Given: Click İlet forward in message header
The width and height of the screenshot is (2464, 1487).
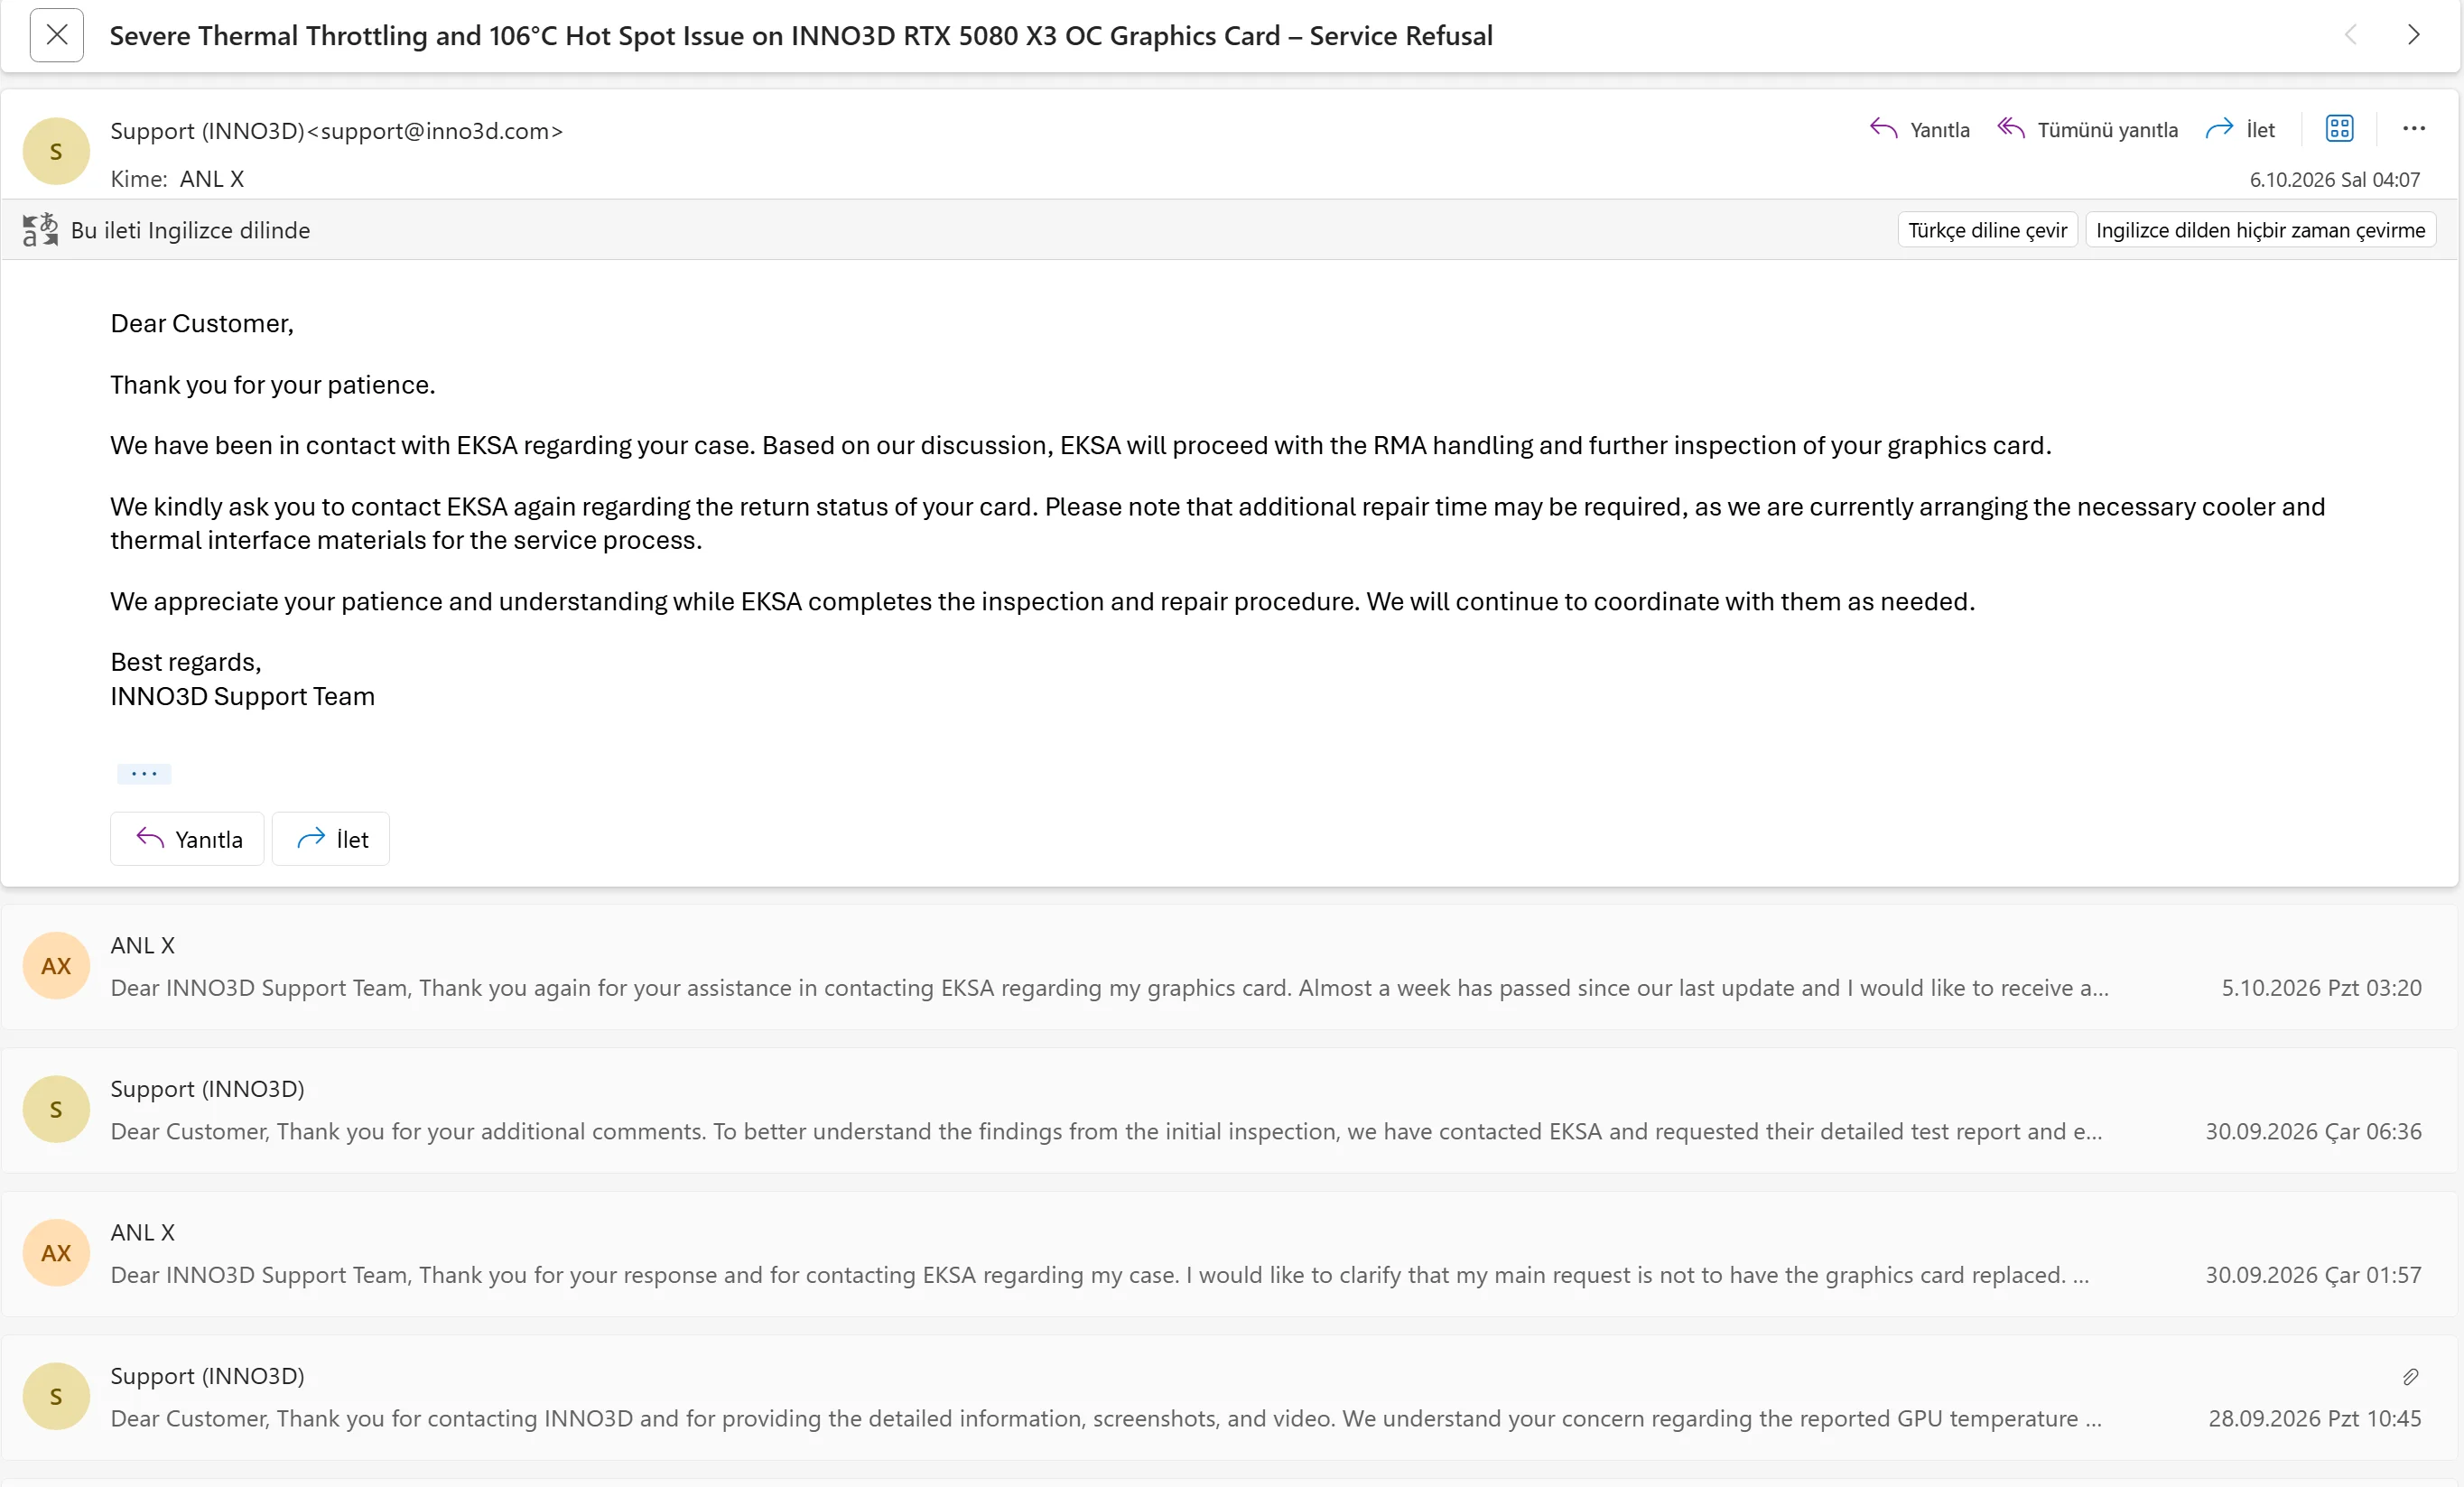Looking at the screenshot, I should coord(2240,130).
